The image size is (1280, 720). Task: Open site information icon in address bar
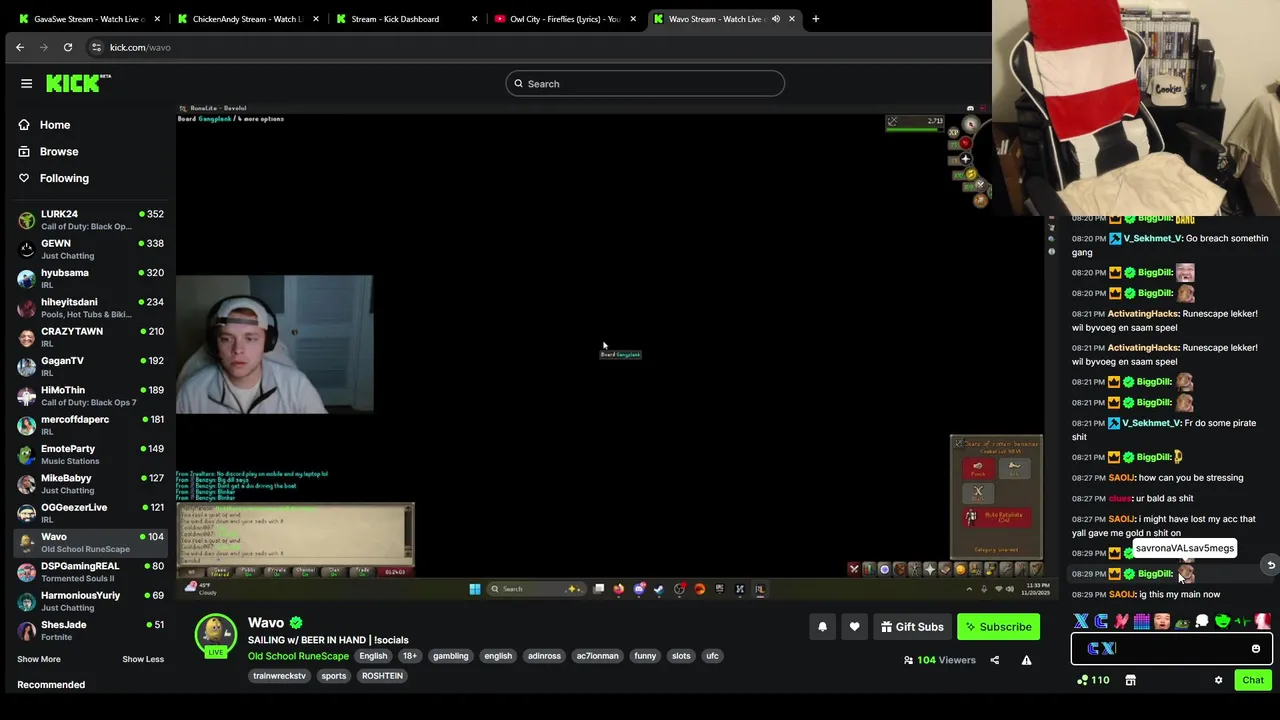pyautogui.click(x=96, y=47)
